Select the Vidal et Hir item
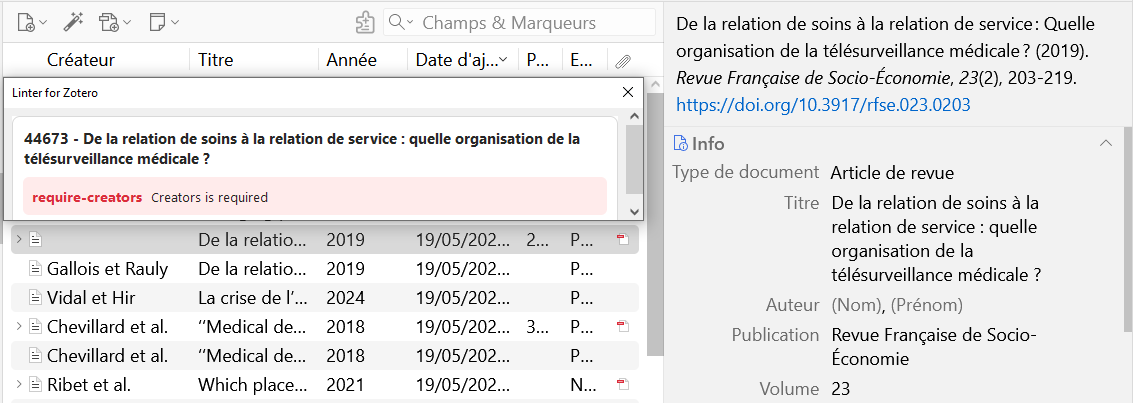The height and width of the screenshot is (403, 1133). click(325, 298)
